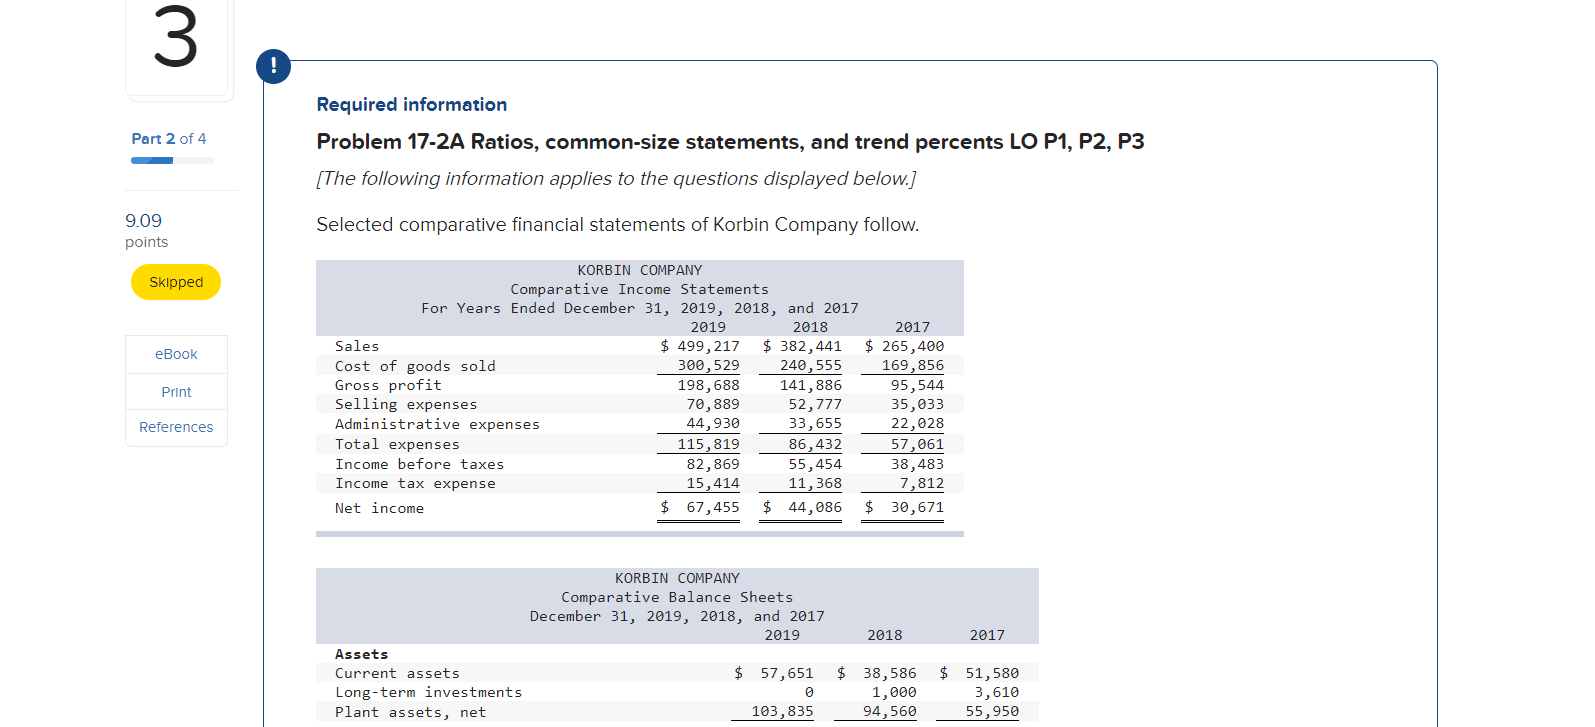Click the 2017 gross profit 95,544
This screenshot has width=1595, height=727.
917,385
